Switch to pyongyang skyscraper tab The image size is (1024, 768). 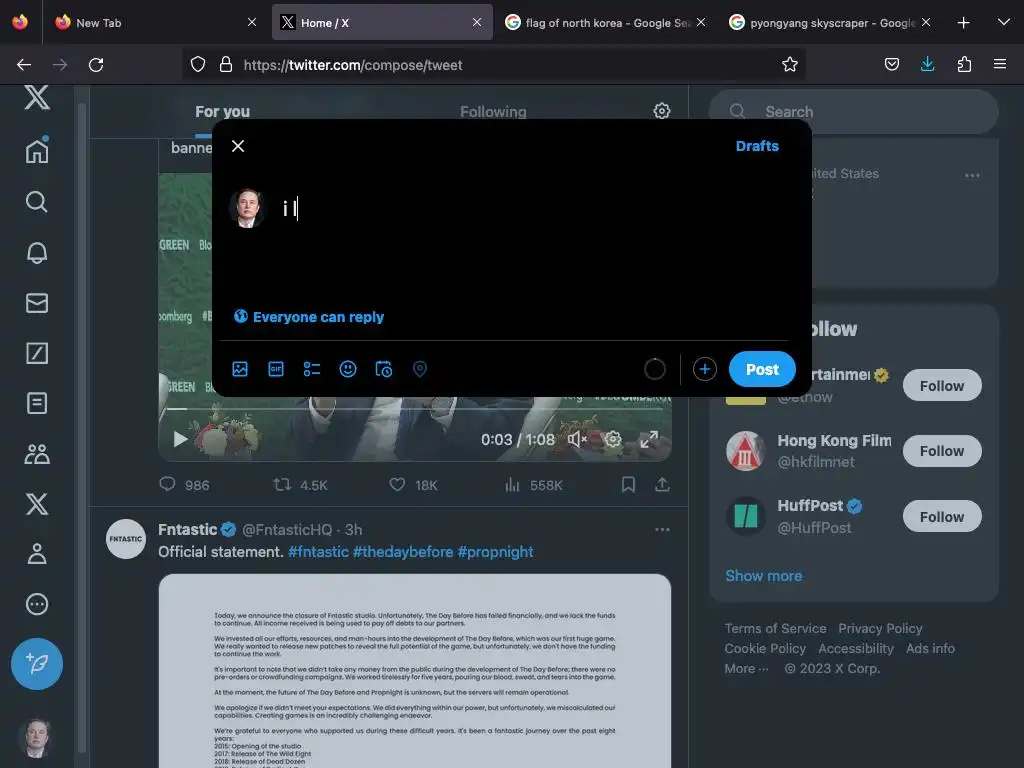point(830,22)
